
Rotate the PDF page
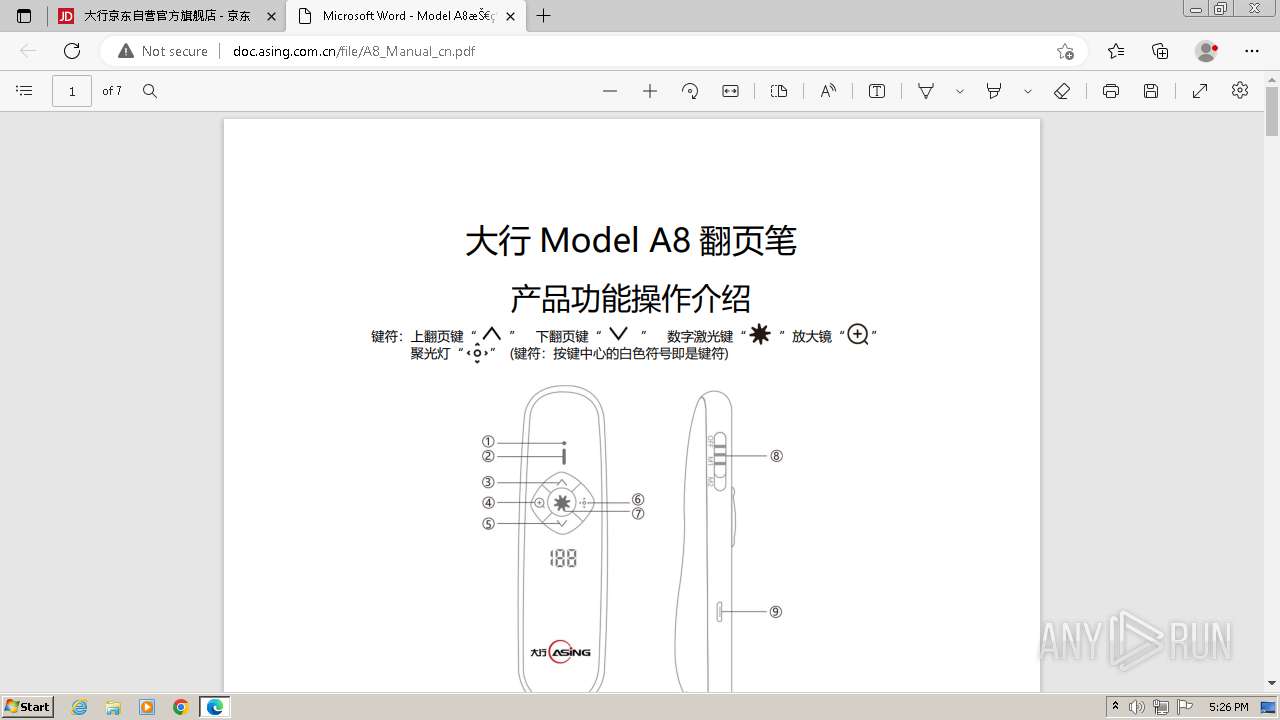click(x=690, y=91)
